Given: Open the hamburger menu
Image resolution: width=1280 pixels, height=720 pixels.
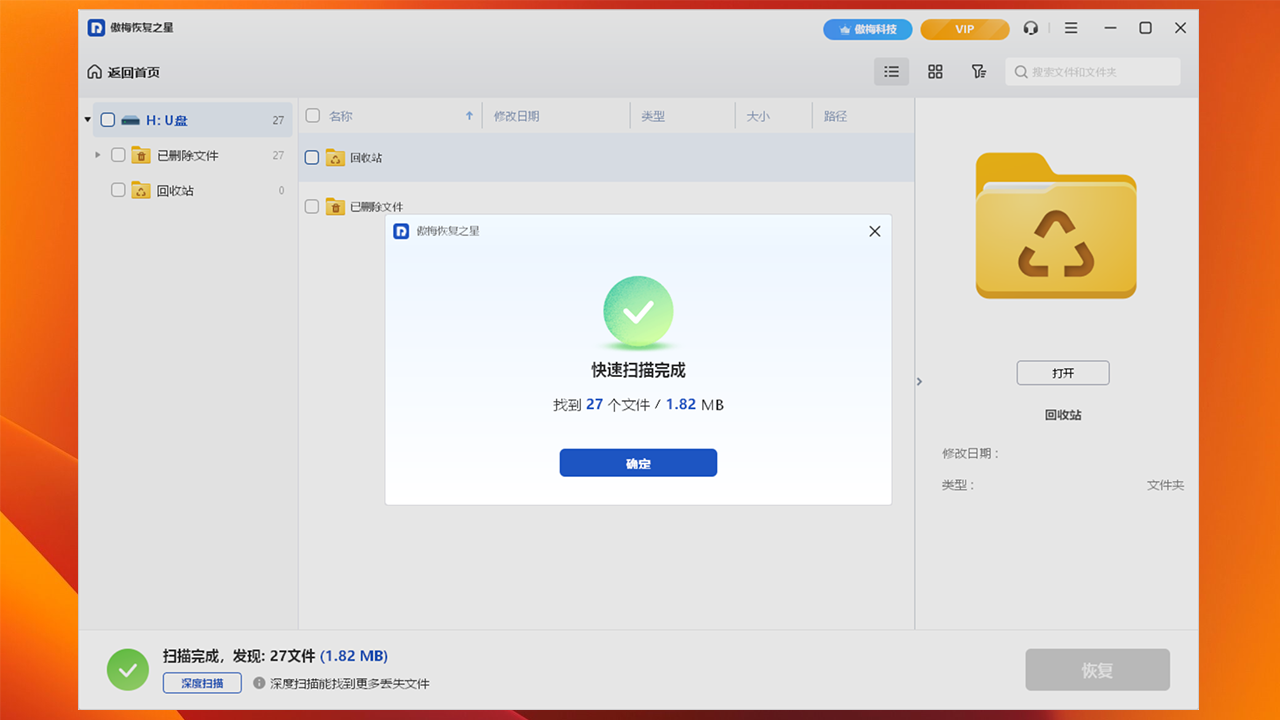Looking at the screenshot, I should click(1071, 28).
